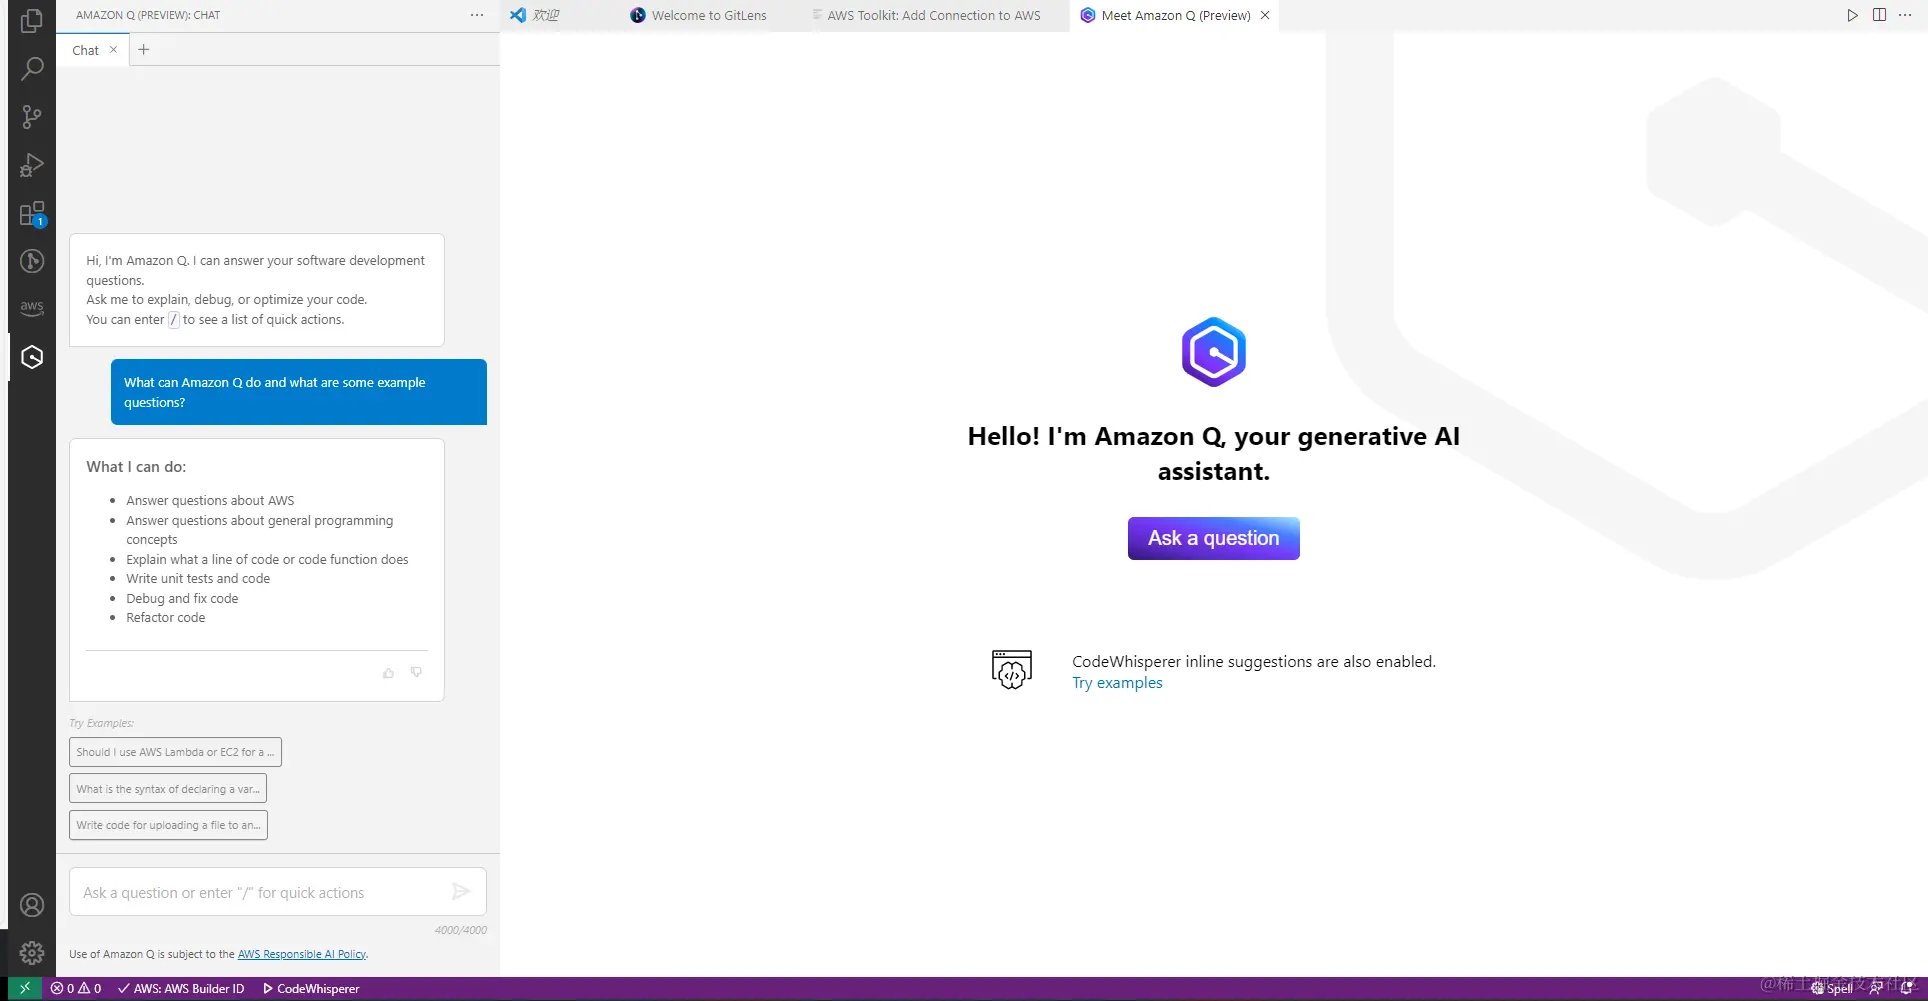The image size is (1928, 1001).
Task: Choose the 'Should I use AWS Lambda or EC2' example
Action: (175, 752)
